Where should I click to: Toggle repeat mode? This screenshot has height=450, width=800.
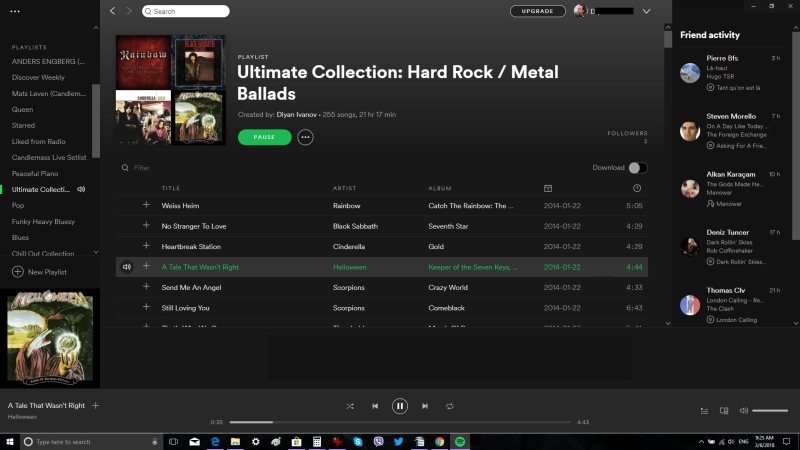tap(449, 406)
